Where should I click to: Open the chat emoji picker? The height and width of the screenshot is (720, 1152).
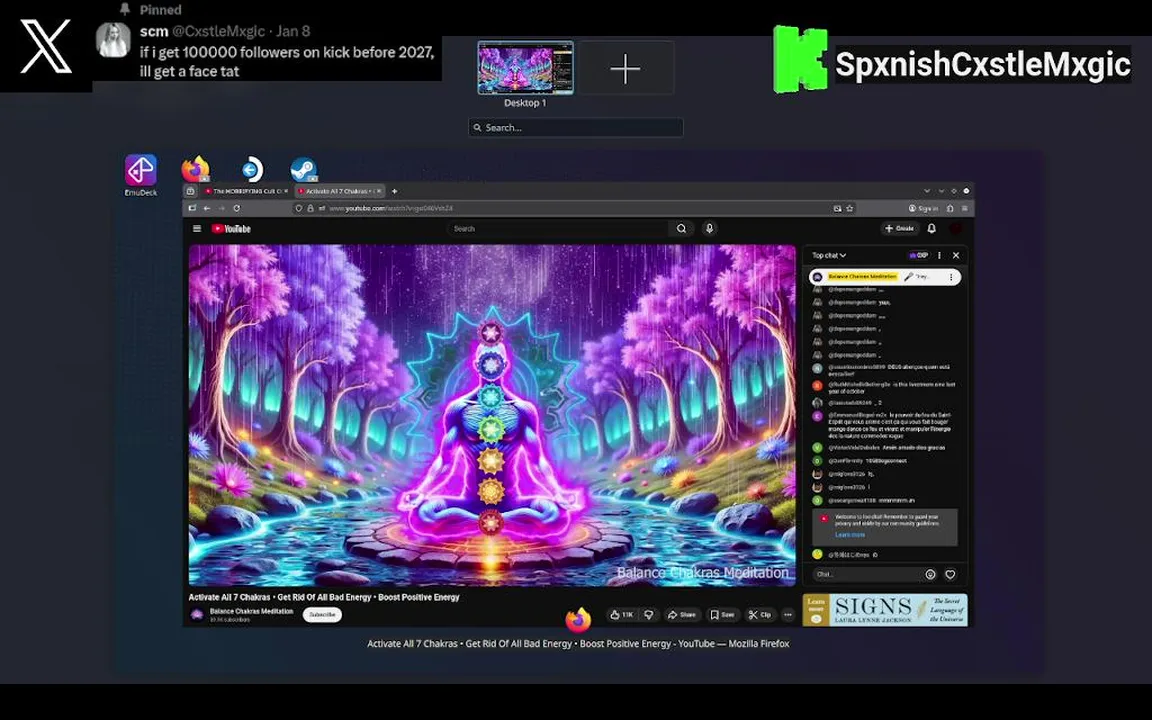coord(930,575)
